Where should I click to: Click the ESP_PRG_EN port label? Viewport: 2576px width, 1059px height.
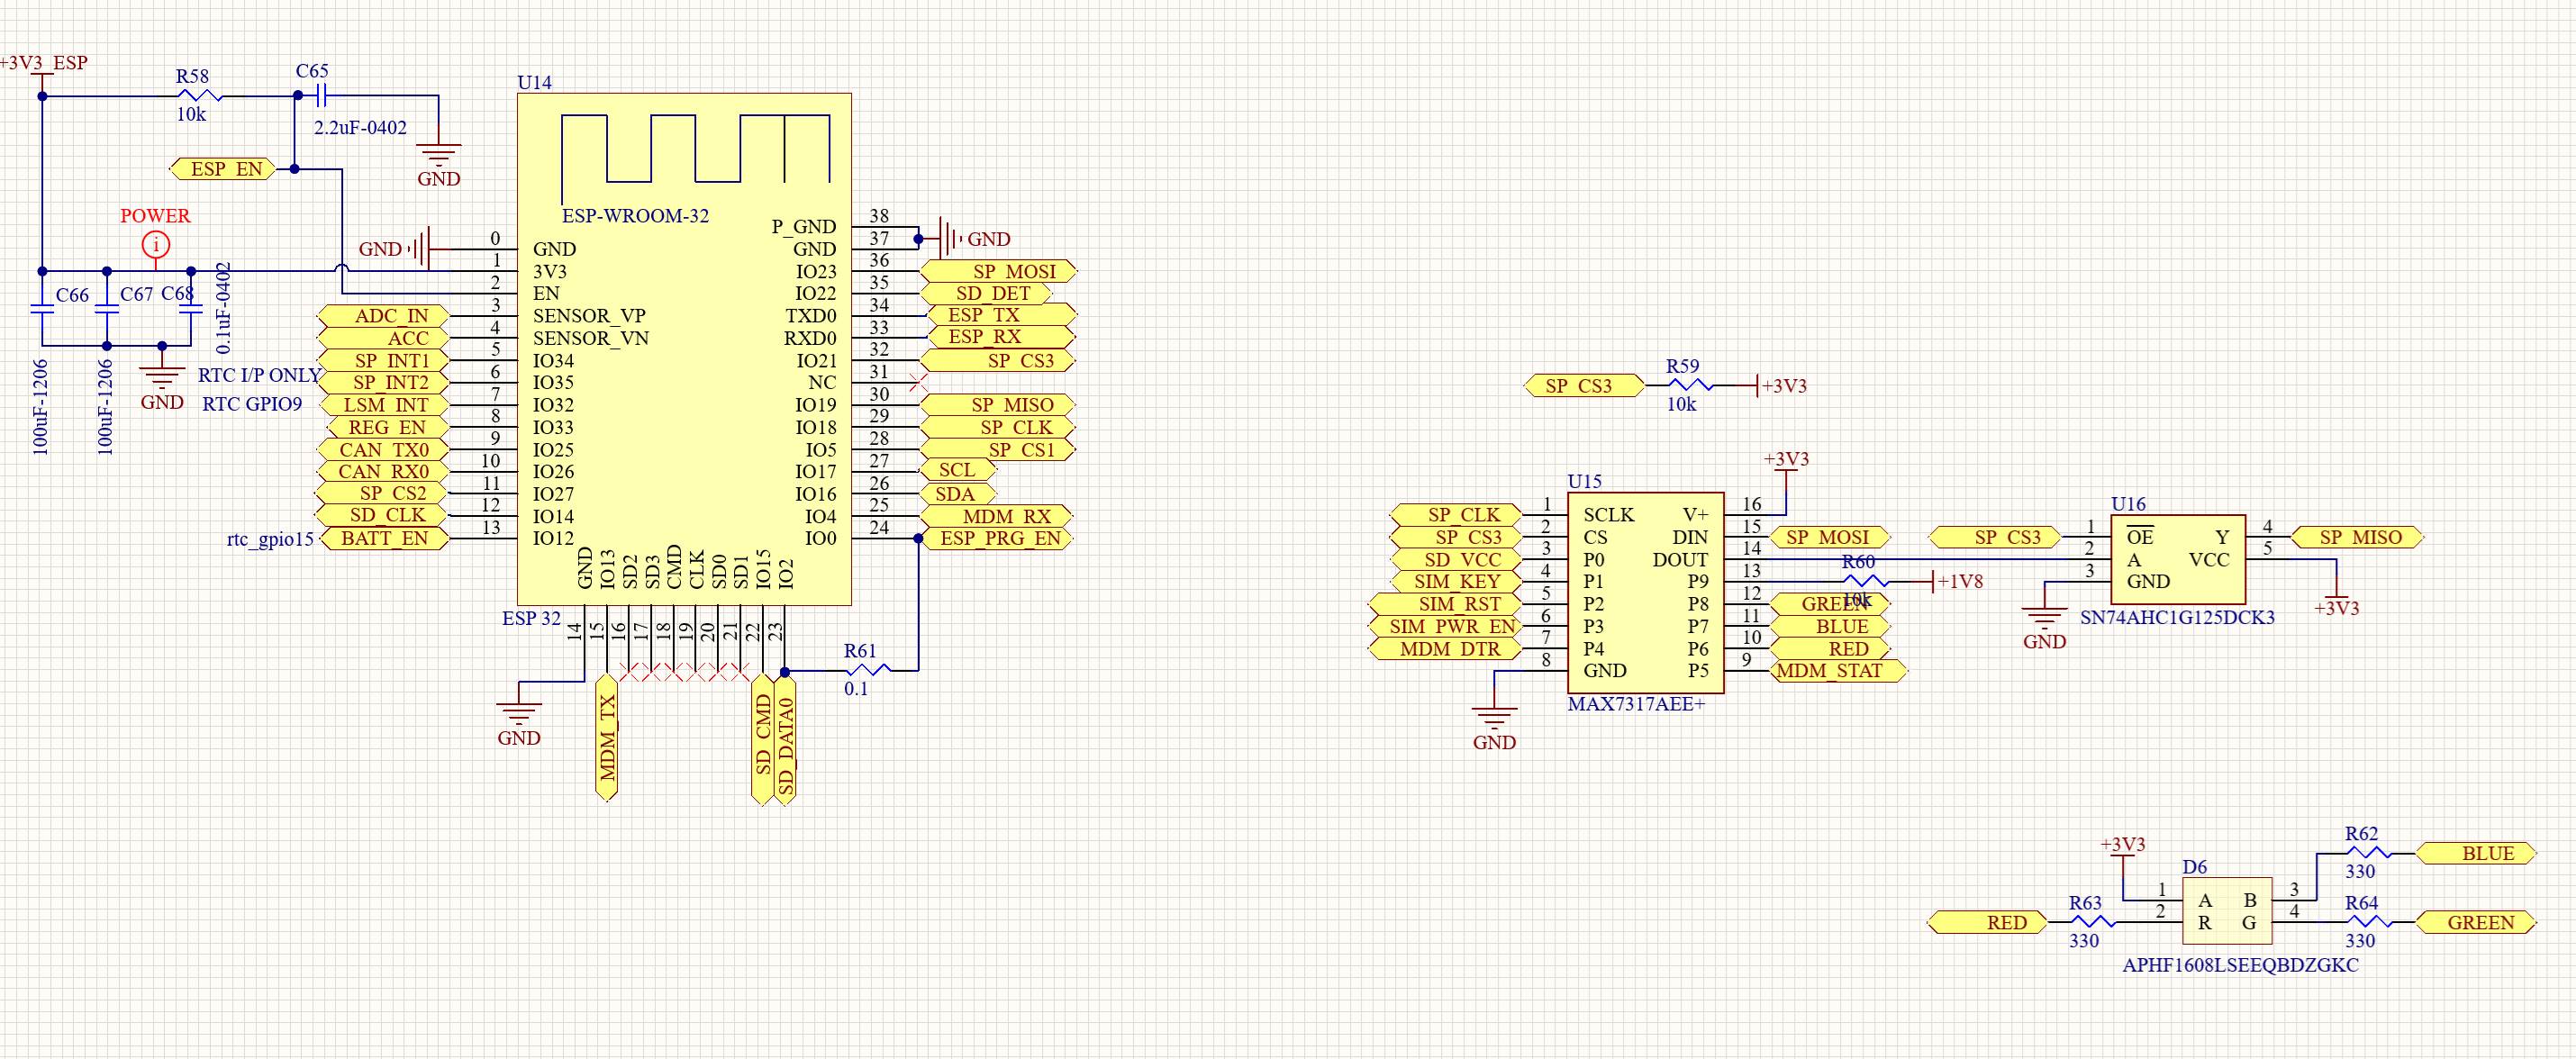tap(996, 539)
